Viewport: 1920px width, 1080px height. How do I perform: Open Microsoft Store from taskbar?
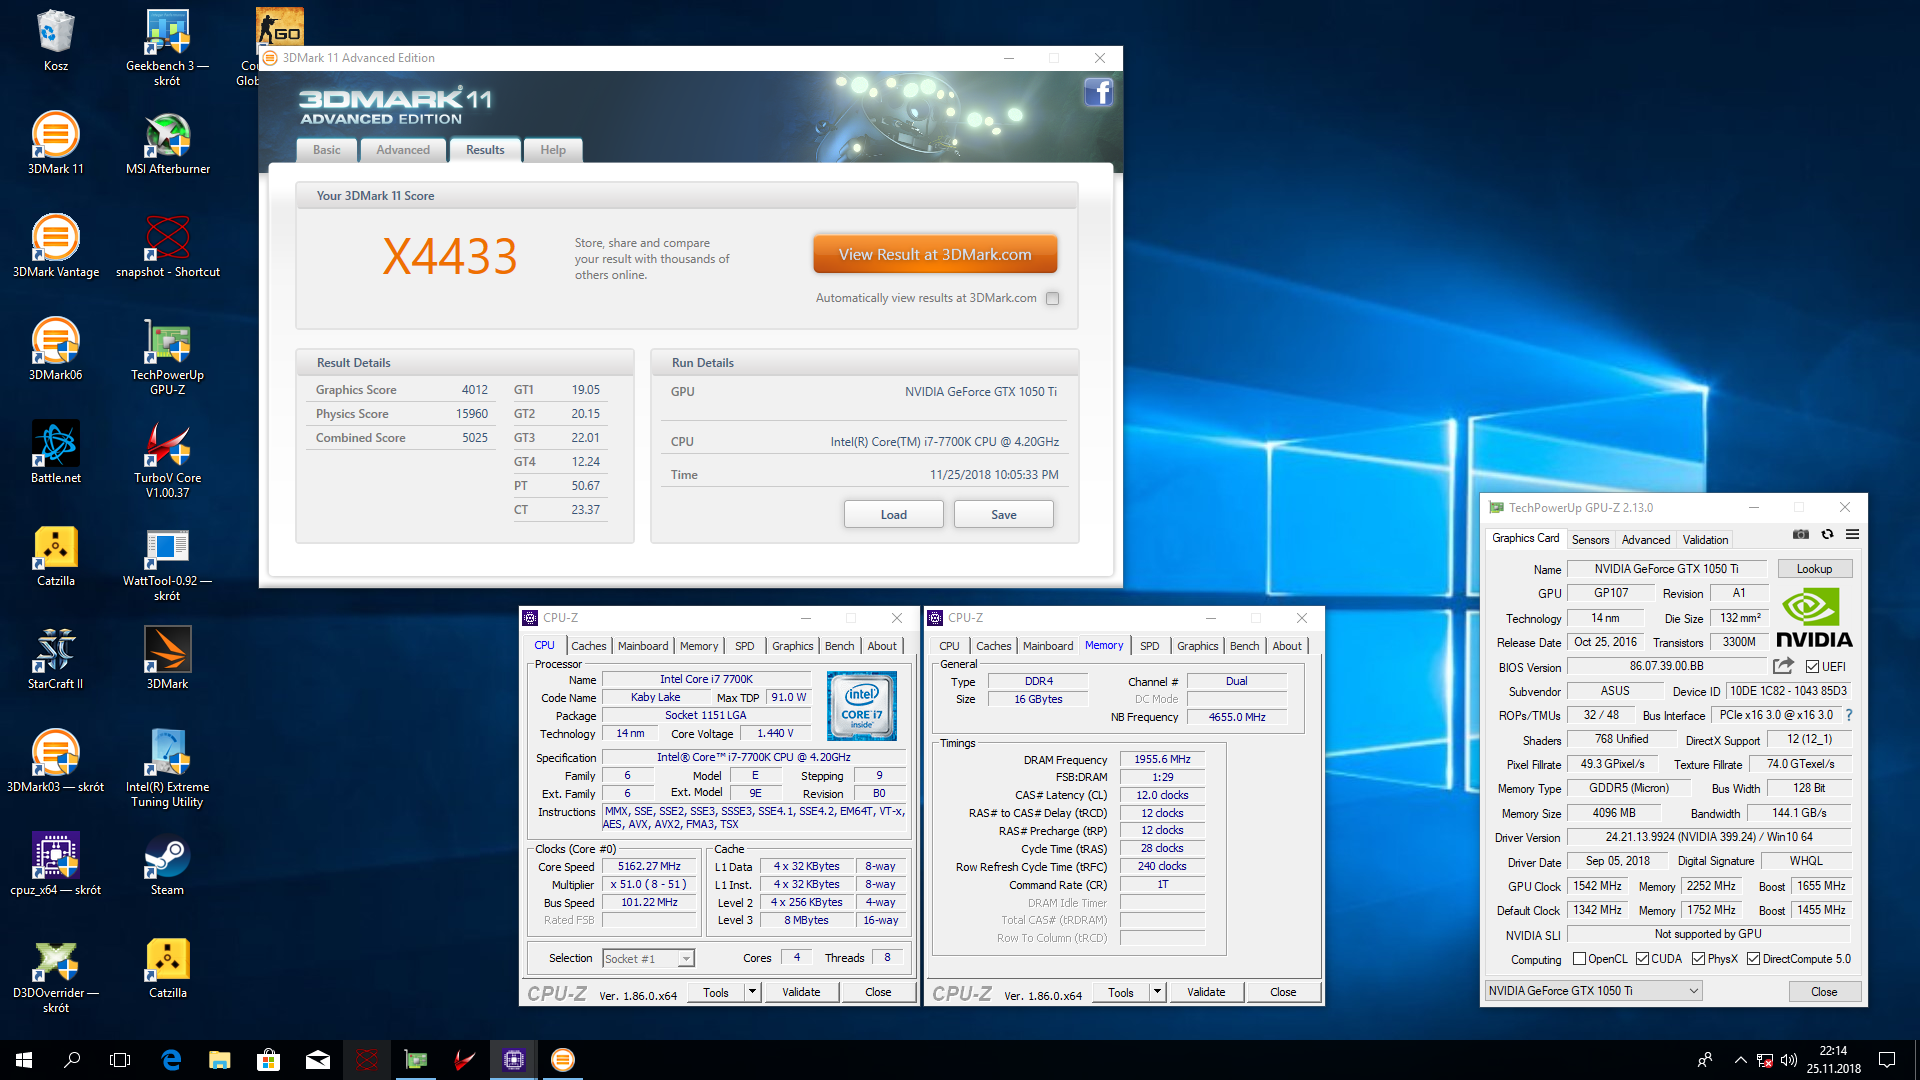point(268,1060)
